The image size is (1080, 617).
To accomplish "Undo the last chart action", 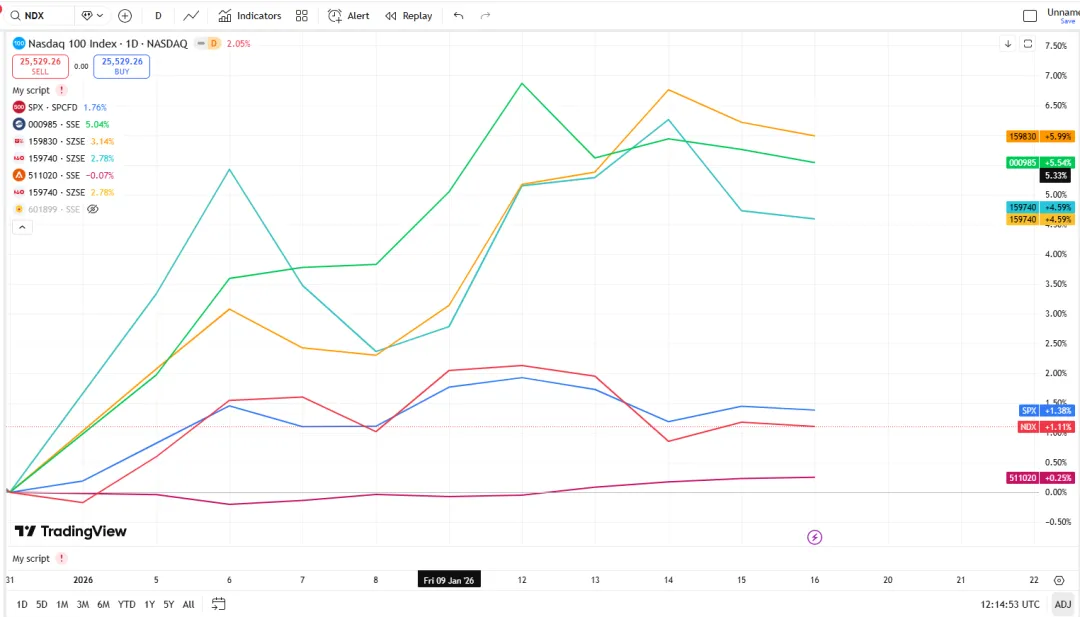I will (x=458, y=15).
